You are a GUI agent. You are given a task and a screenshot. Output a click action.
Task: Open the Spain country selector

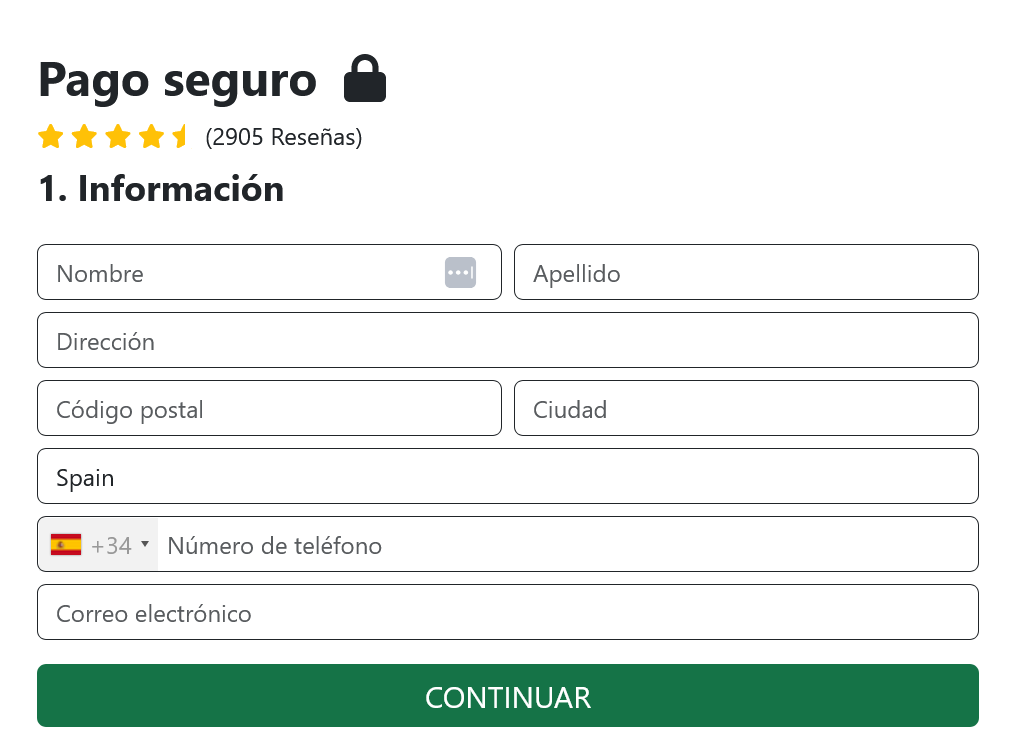pyautogui.click(x=508, y=477)
